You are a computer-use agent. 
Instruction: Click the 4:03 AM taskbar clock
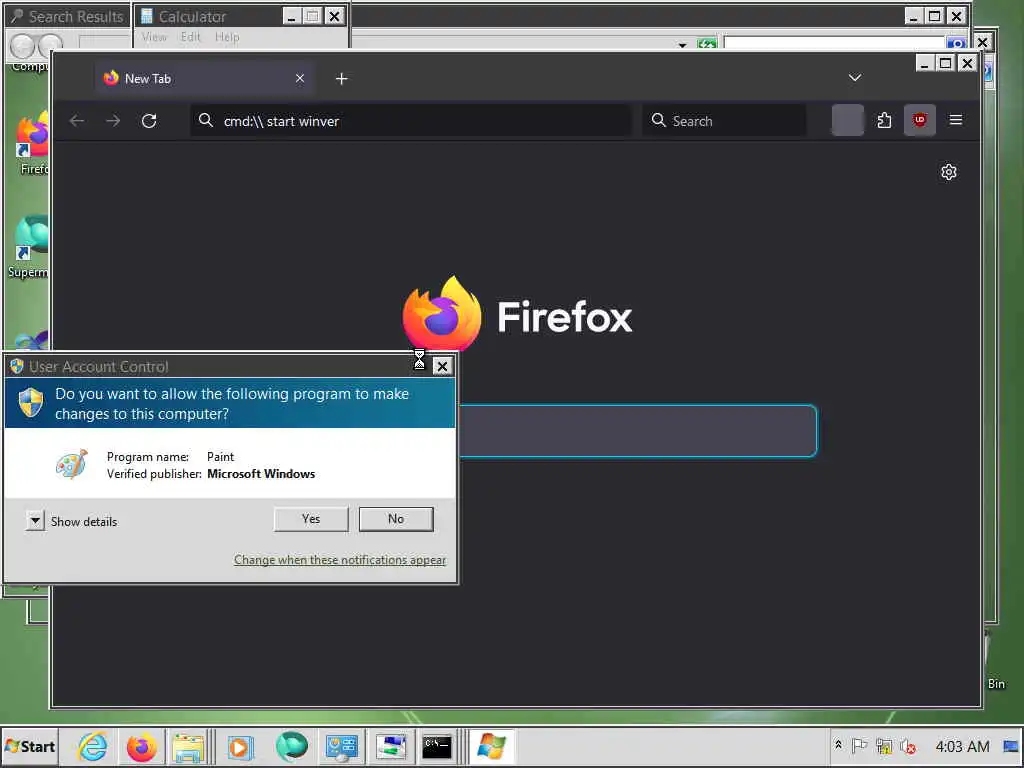pyautogui.click(x=962, y=746)
